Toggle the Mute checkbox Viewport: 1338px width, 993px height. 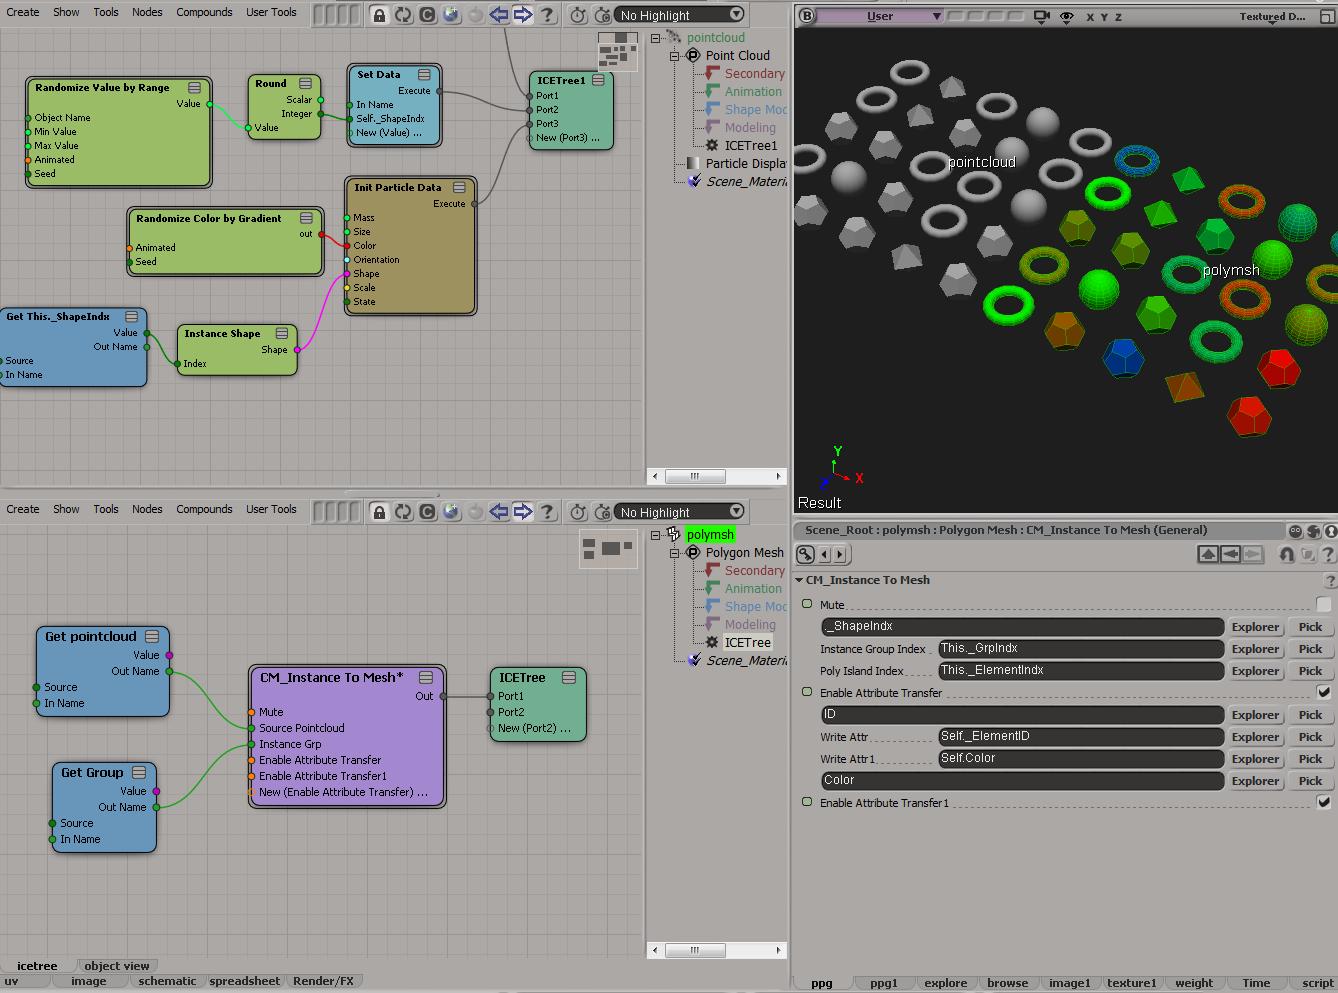point(1323,604)
